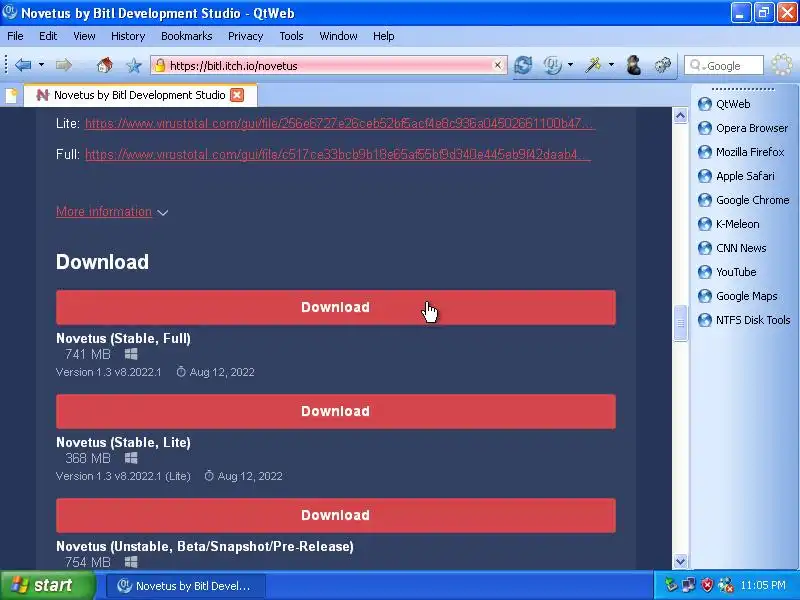The image size is (800, 600).
Task: Click the Windows Start button
Action: point(47,585)
